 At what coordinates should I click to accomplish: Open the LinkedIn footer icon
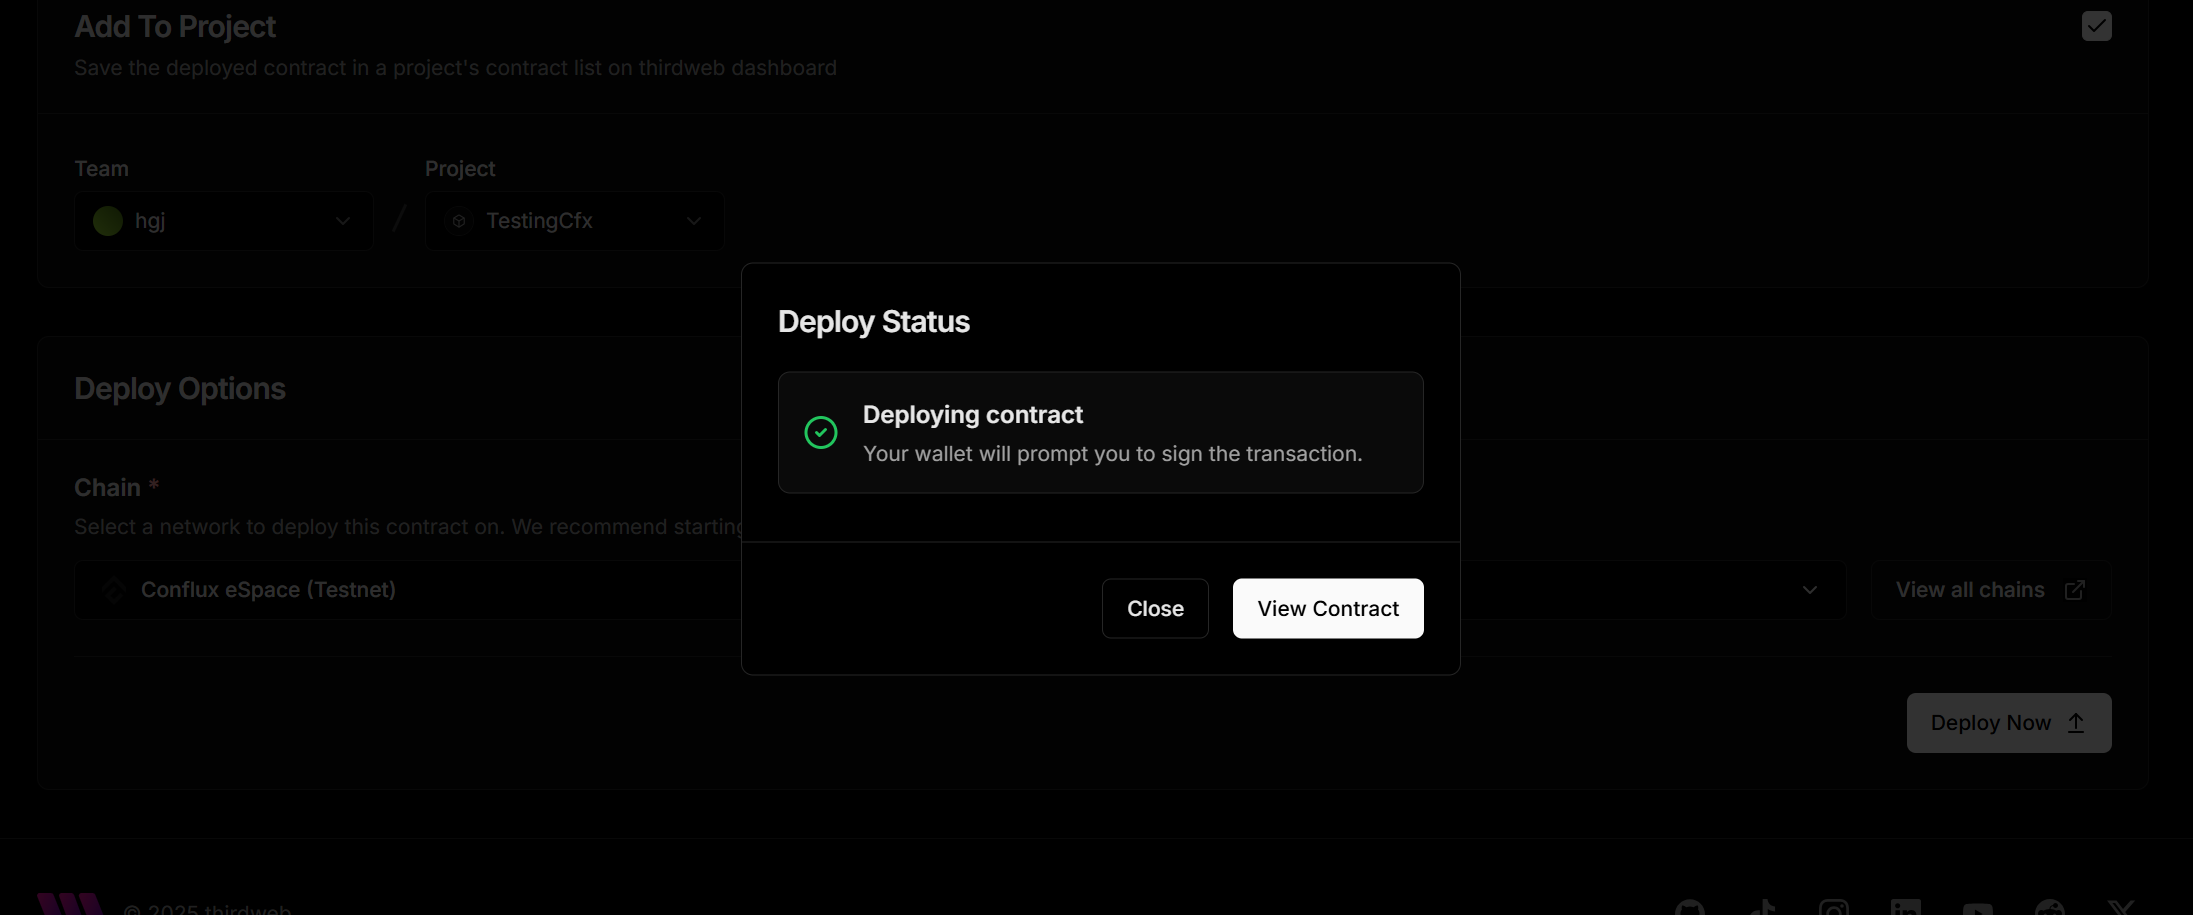coord(1906,908)
